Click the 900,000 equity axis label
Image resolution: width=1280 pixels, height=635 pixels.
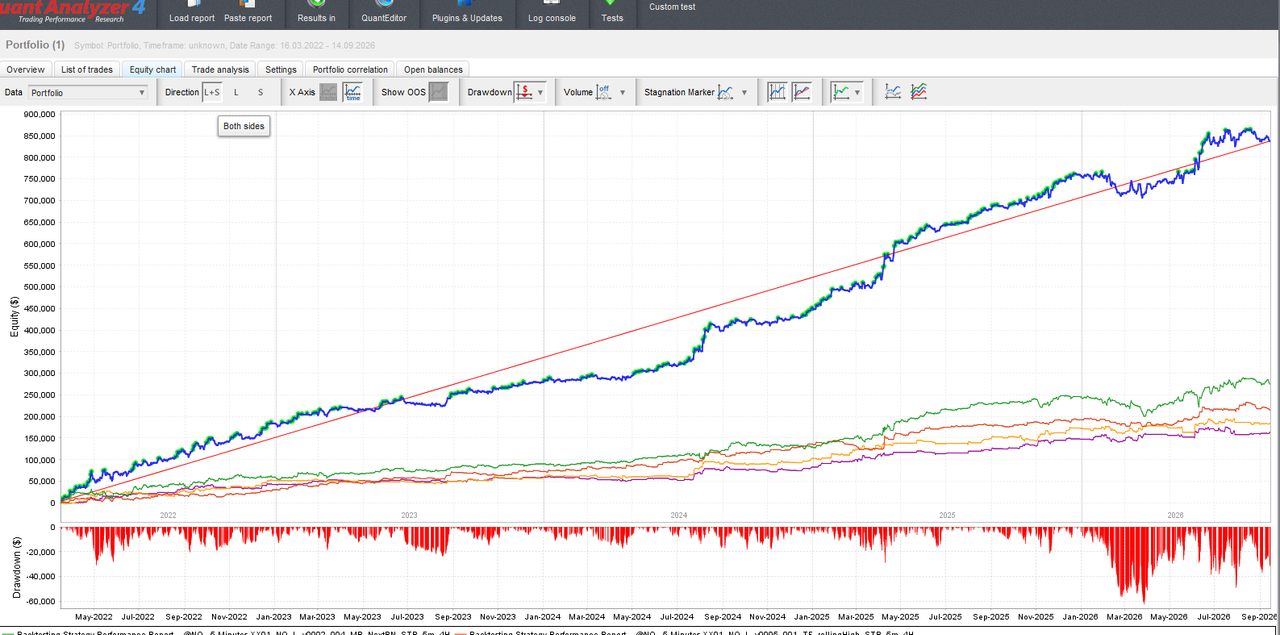pyautogui.click(x=37, y=114)
